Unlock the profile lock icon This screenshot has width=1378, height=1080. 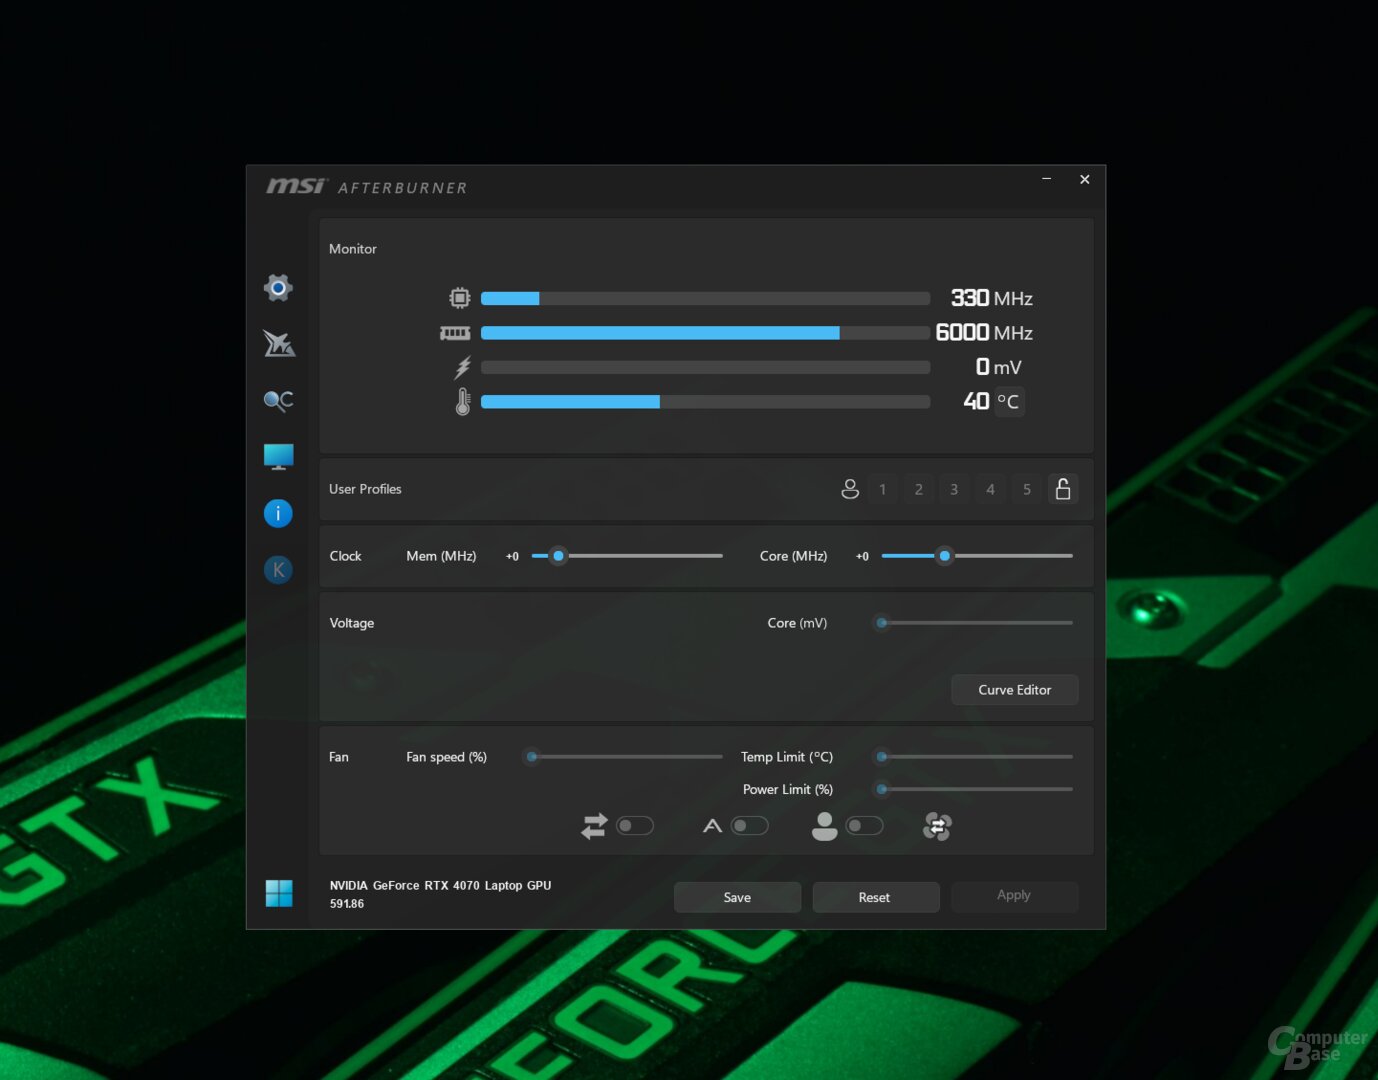tap(1063, 489)
